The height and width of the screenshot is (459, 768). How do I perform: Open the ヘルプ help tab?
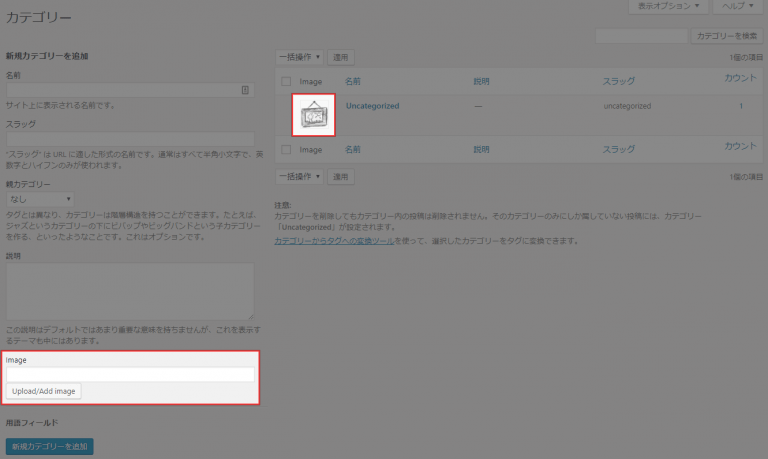(738, 7)
